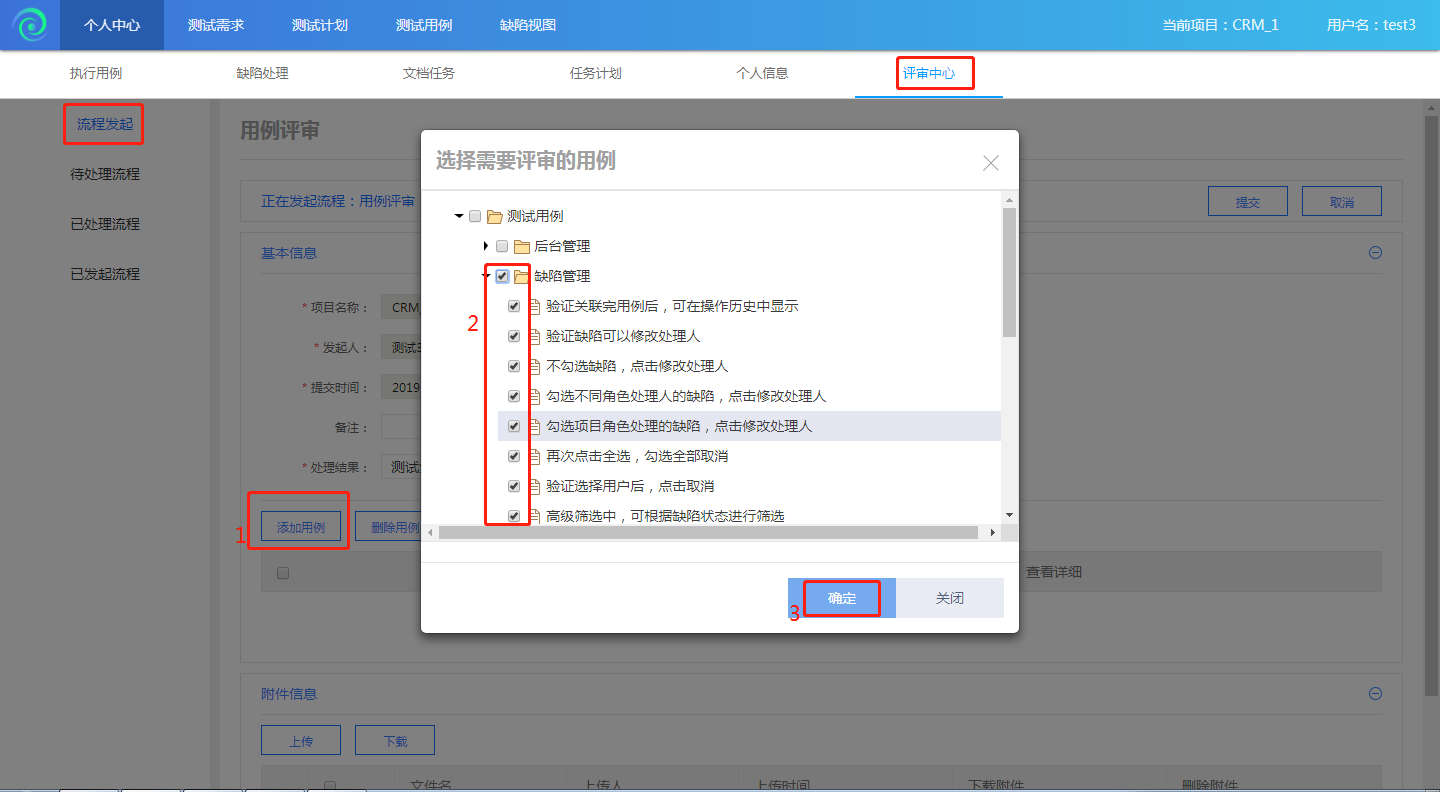Click the 缺陷管理 folder icon
The width and height of the screenshot is (1440, 792).
click(x=521, y=277)
